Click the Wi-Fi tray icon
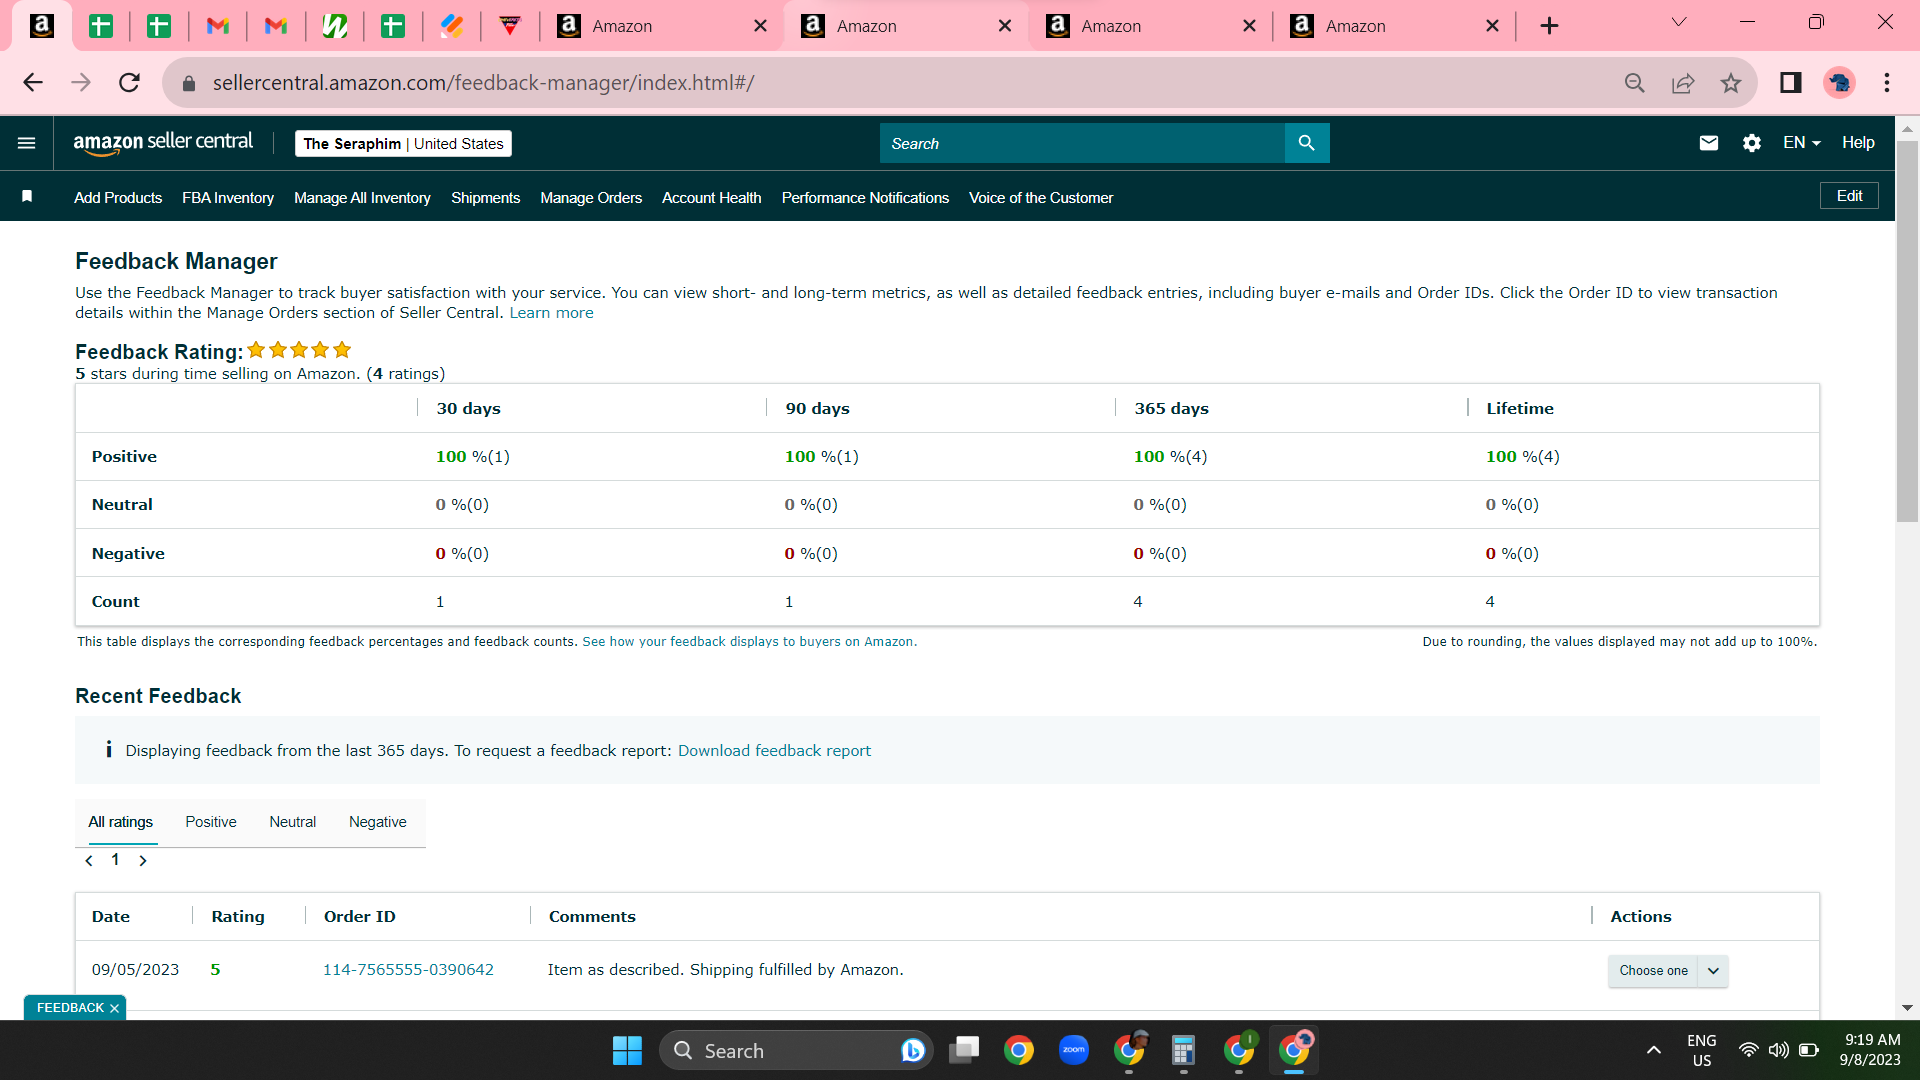Image resolution: width=1920 pixels, height=1080 pixels. [x=1748, y=1050]
